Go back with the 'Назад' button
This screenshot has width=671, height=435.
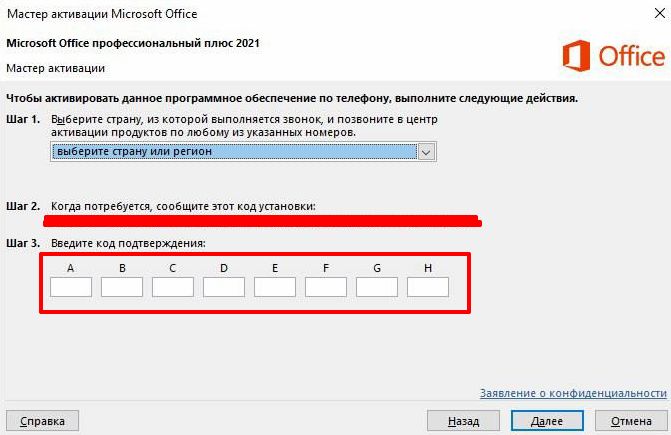pyautogui.click(x=463, y=421)
